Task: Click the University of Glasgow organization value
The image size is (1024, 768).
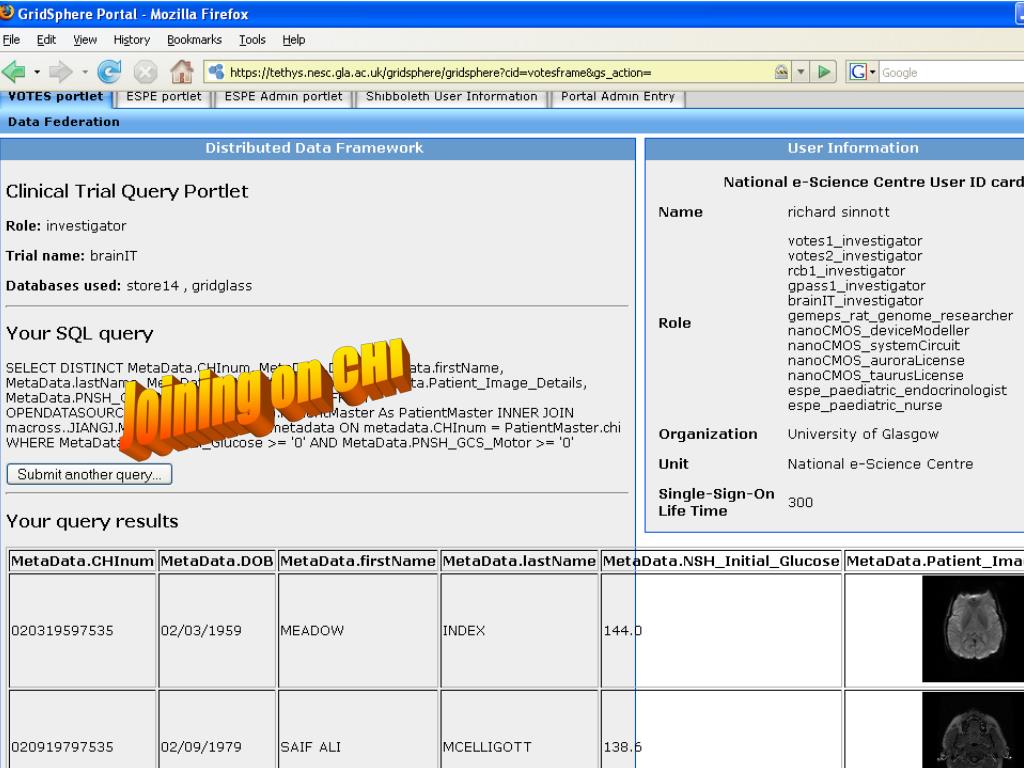Action: tap(863, 434)
